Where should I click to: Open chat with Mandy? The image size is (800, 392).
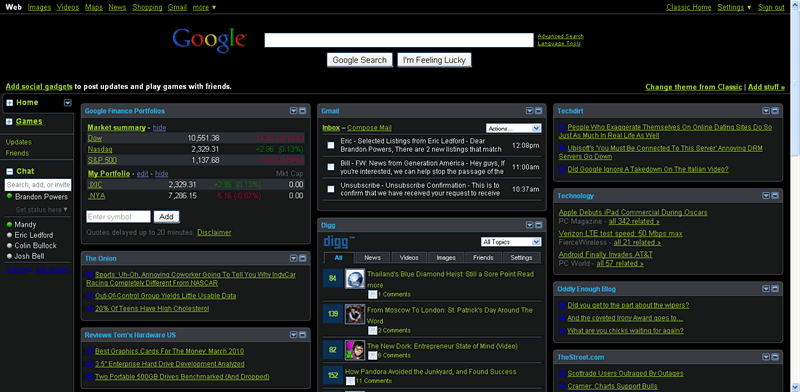pyautogui.click(x=26, y=225)
